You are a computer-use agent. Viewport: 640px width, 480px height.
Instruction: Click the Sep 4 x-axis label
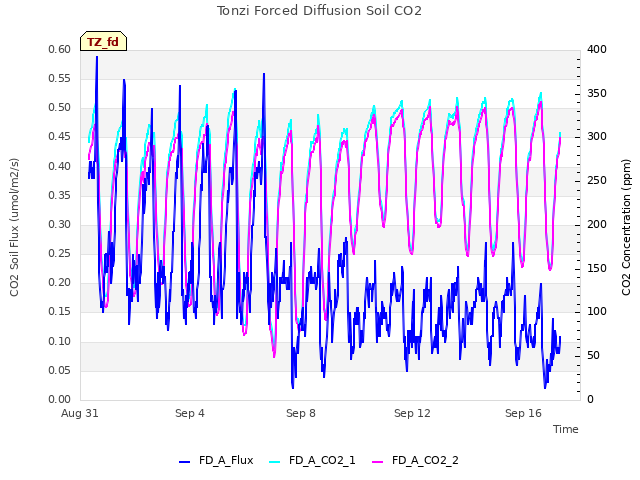[x=190, y=413]
